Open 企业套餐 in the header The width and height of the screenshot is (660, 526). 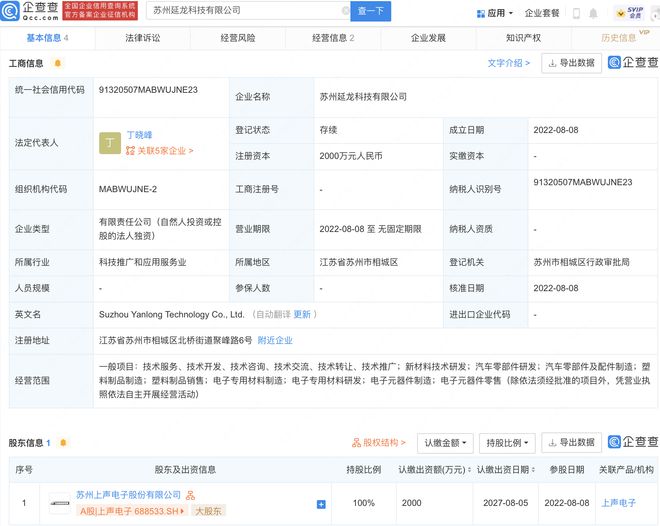(541, 13)
